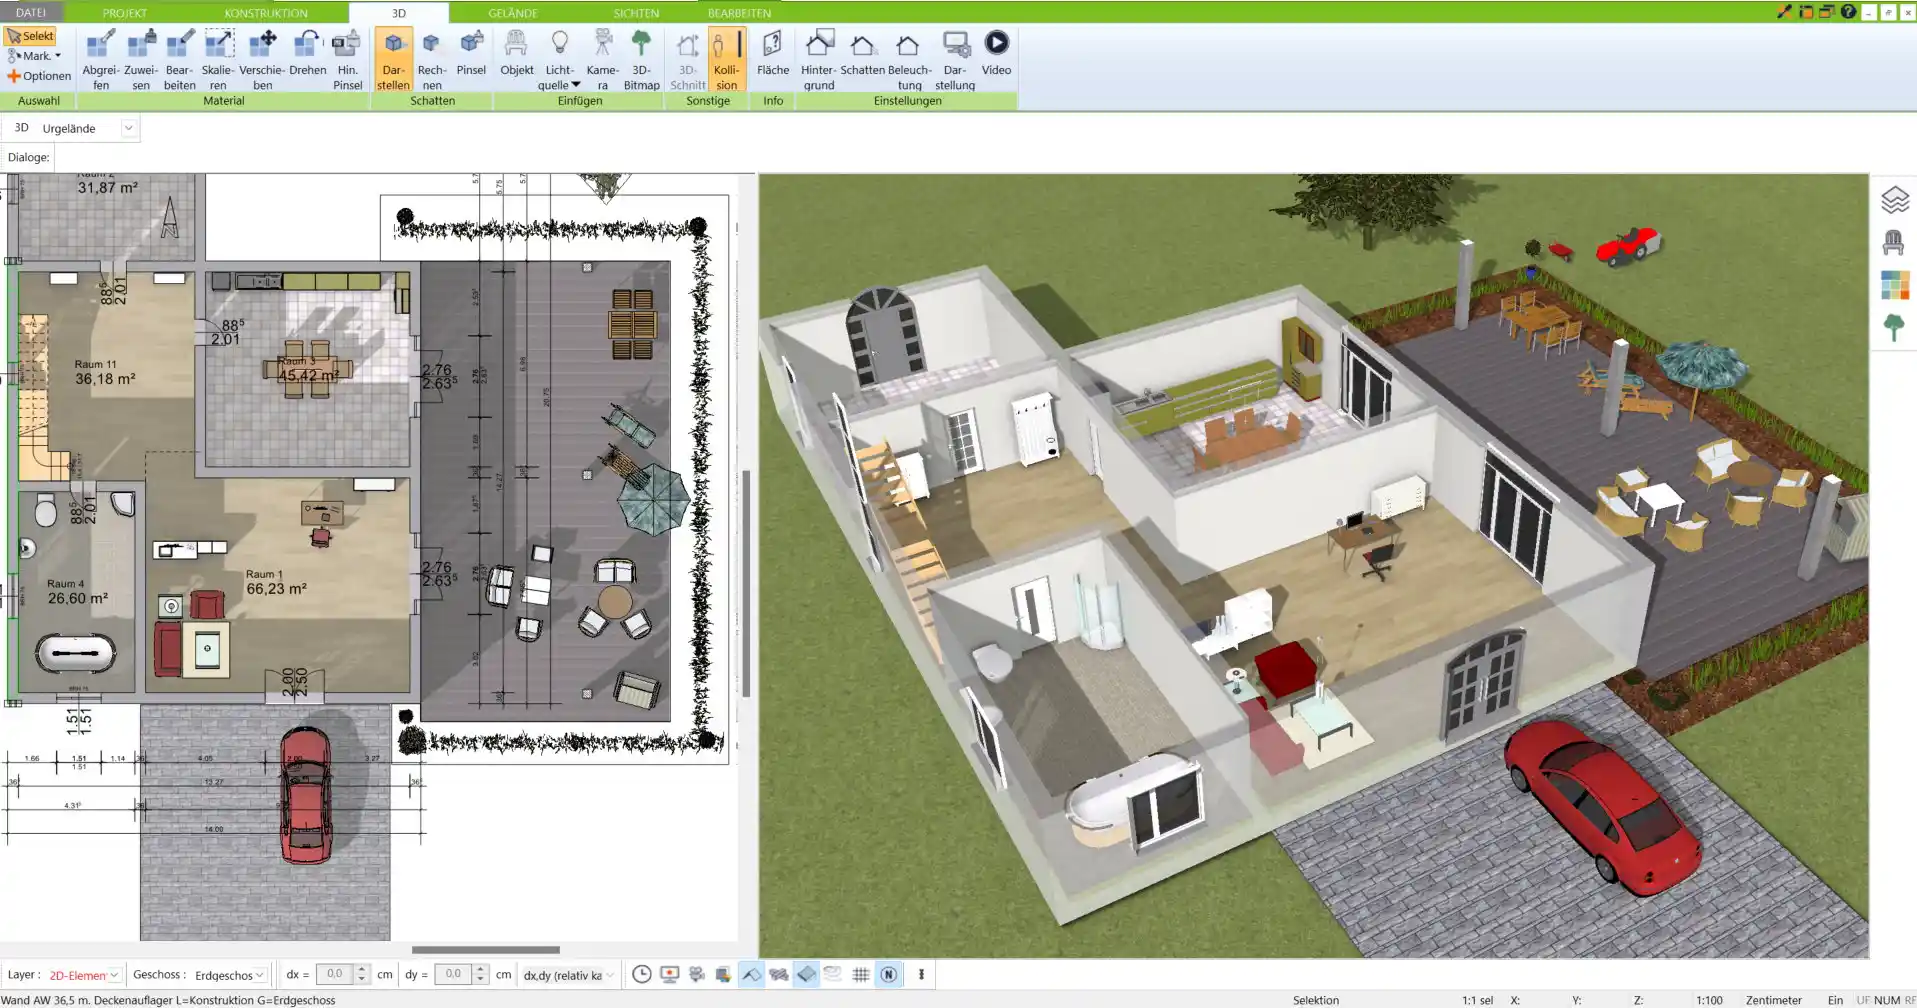The height and width of the screenshot is (1008, 1917).
Task: Open Darstellung settings
Action: point(955,60)
